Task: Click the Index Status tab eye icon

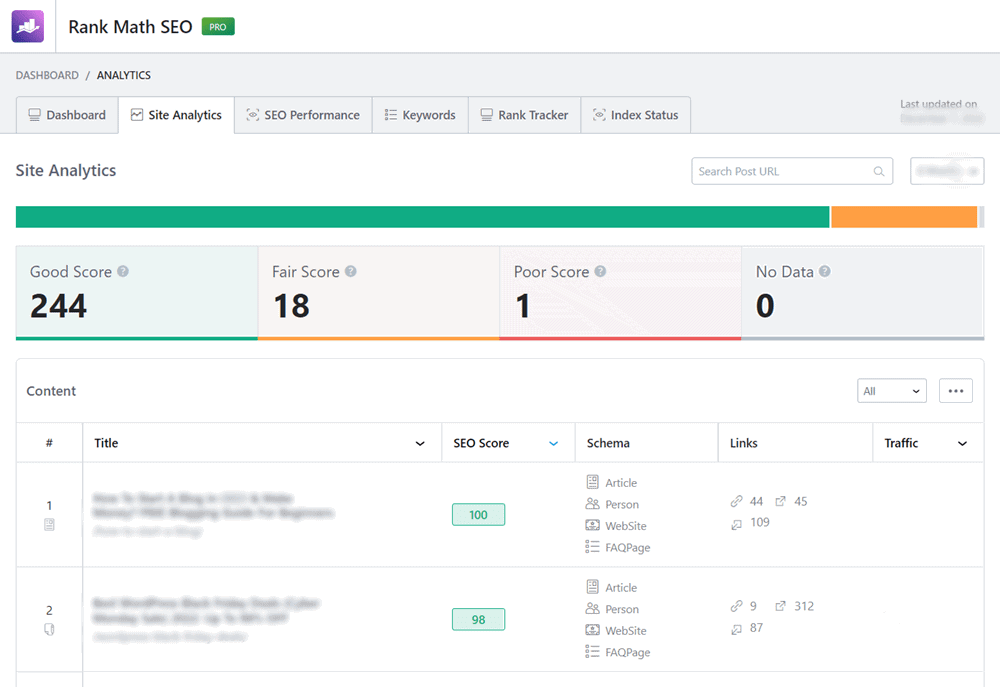Action: pyautogui.click(x=599, y=115)
